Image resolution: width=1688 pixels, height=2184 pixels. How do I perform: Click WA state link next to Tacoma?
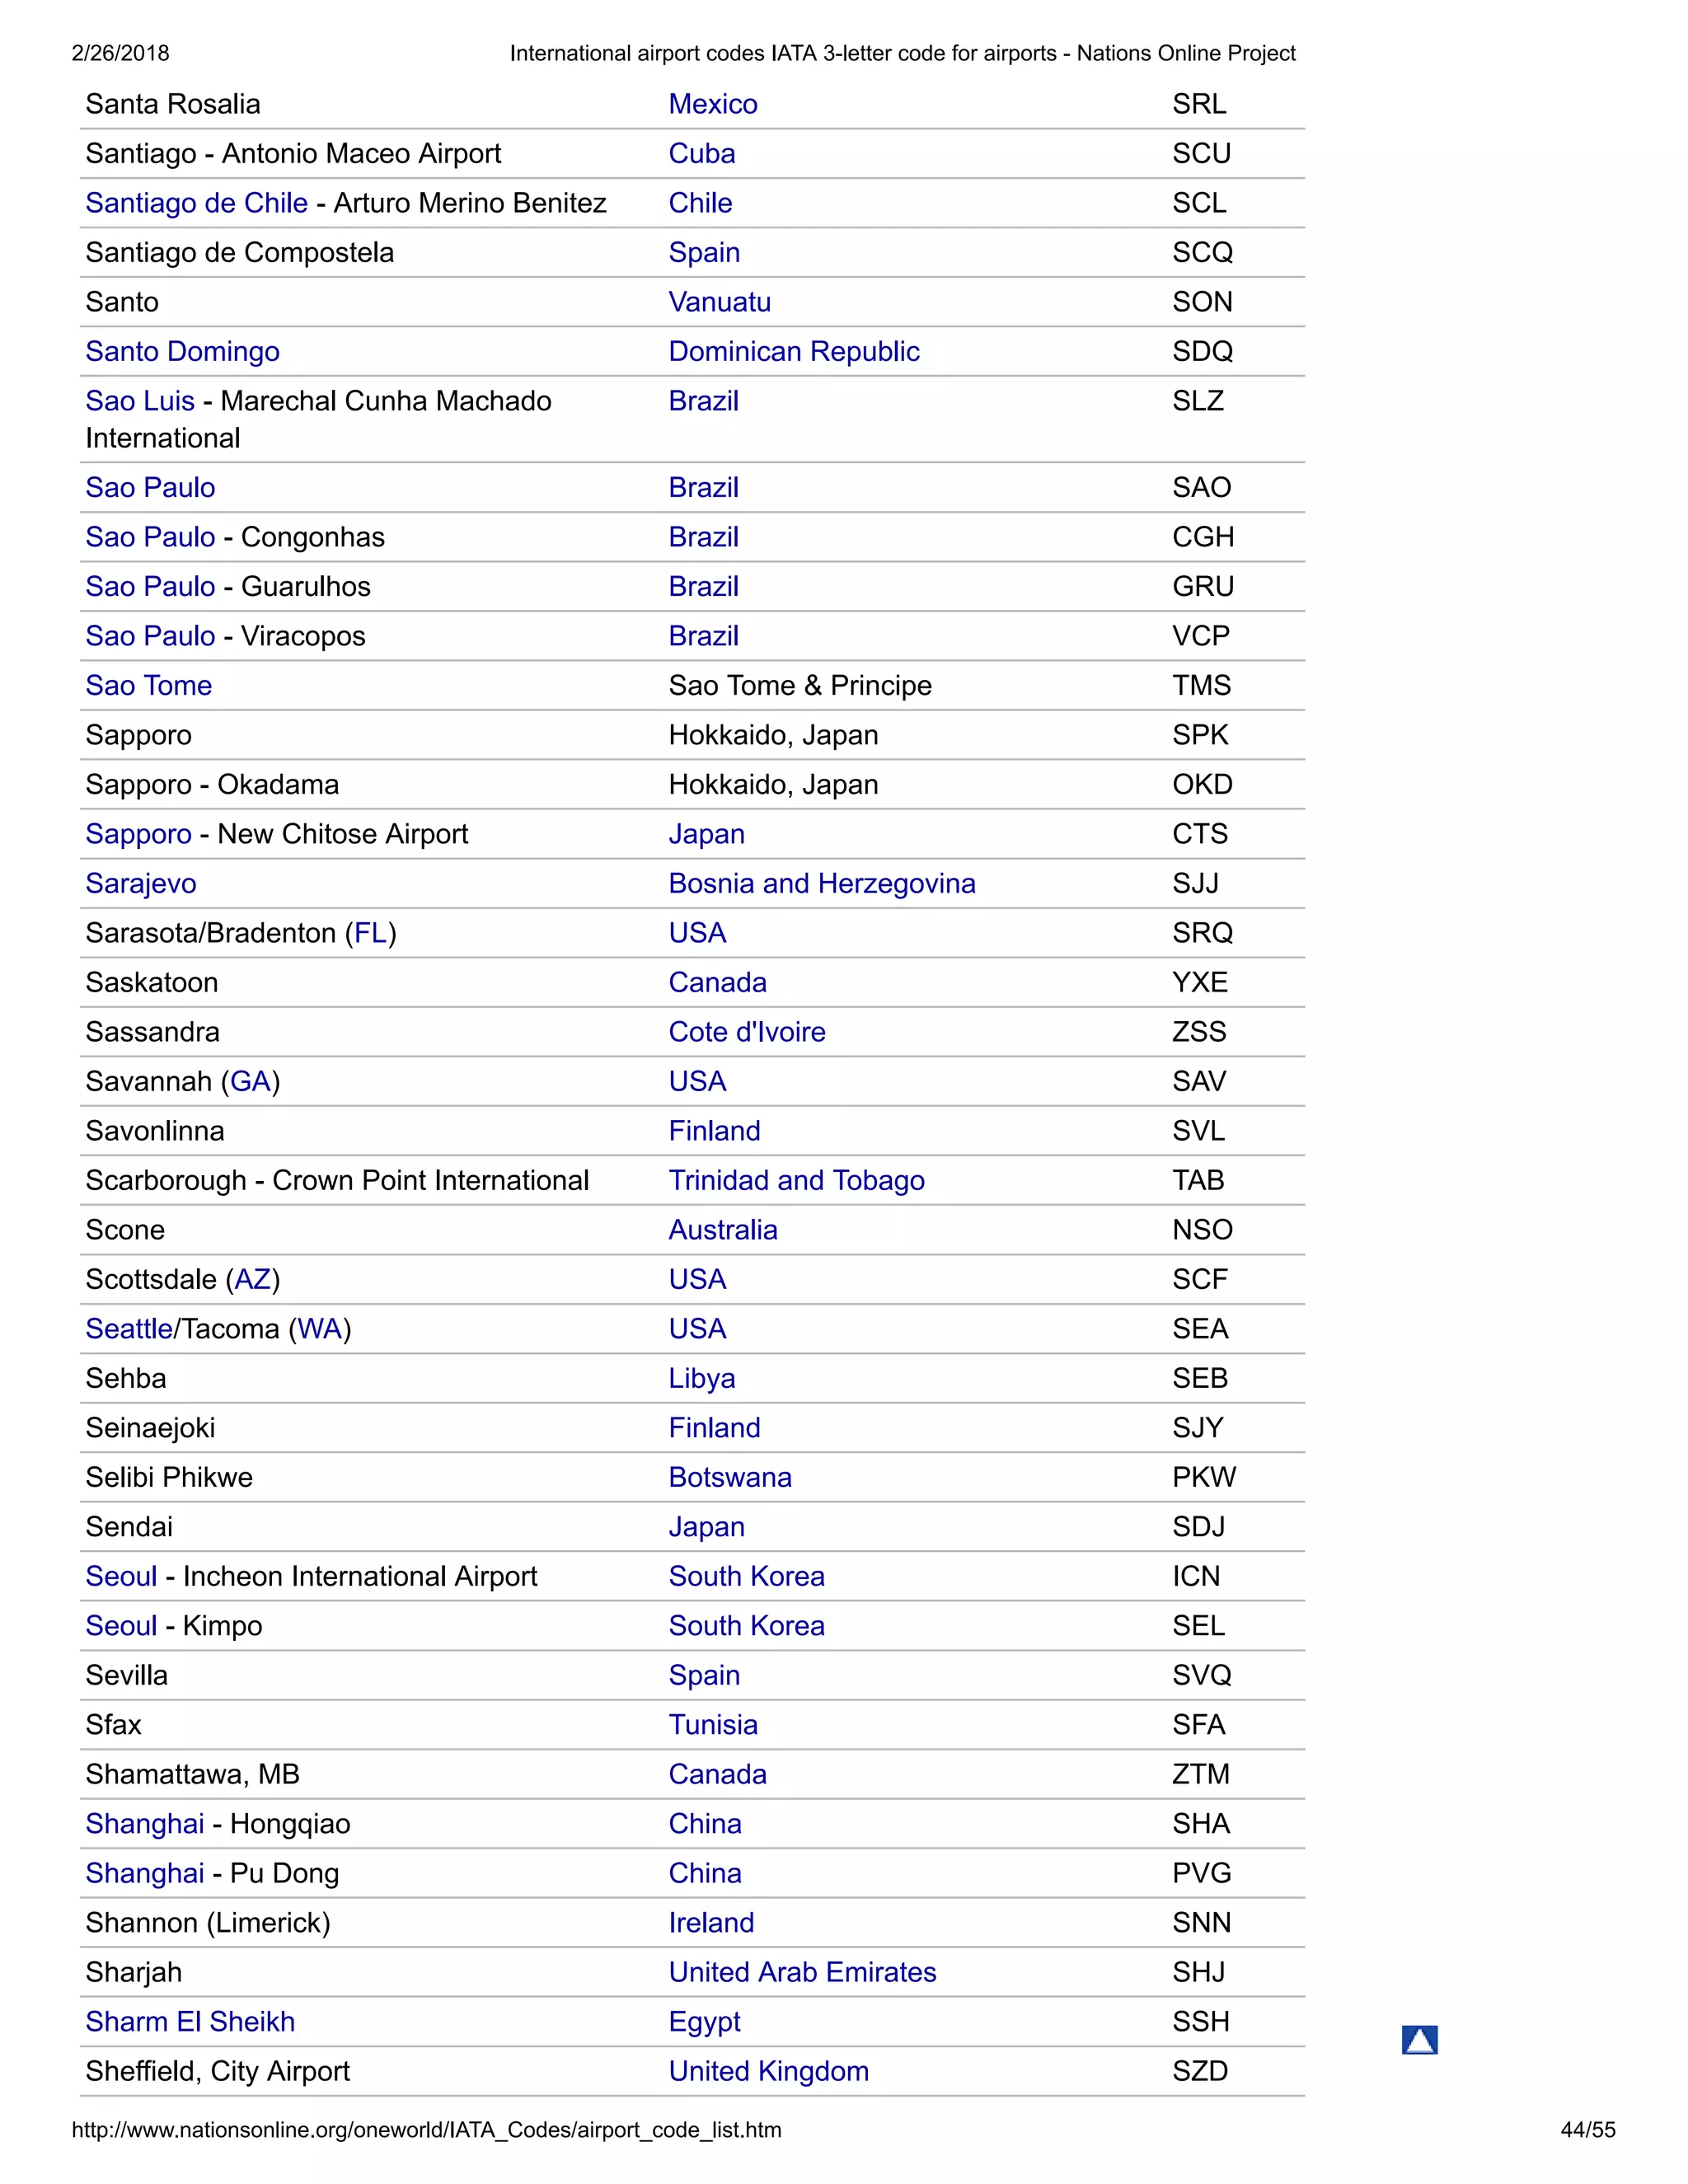[x=320, y=1329]
